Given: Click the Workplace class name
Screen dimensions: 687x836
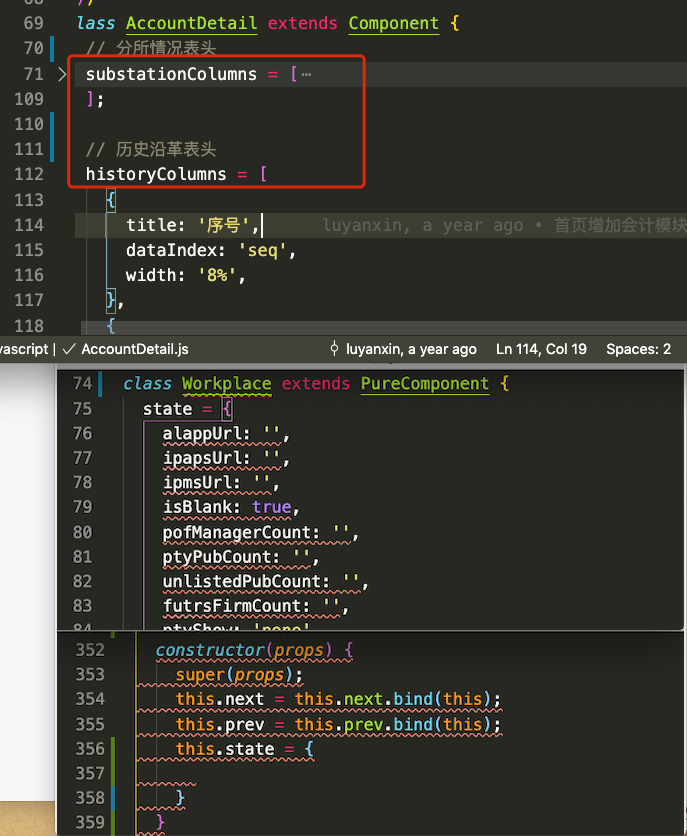Looking at the screenshot, I should pos(226,384).
